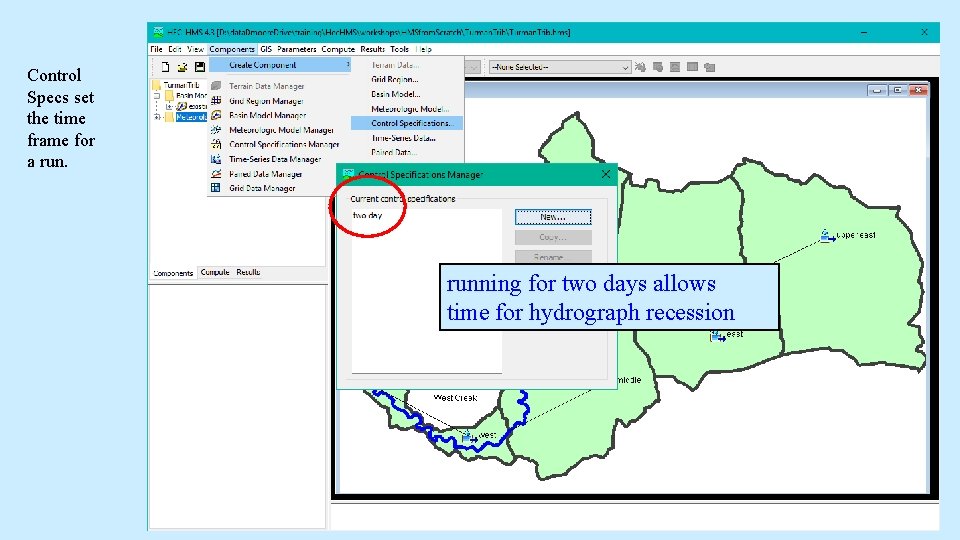This screenshot has width=960, height=540.
Task: Select Basin Model... in submenu
Action: tap(396, 94)
